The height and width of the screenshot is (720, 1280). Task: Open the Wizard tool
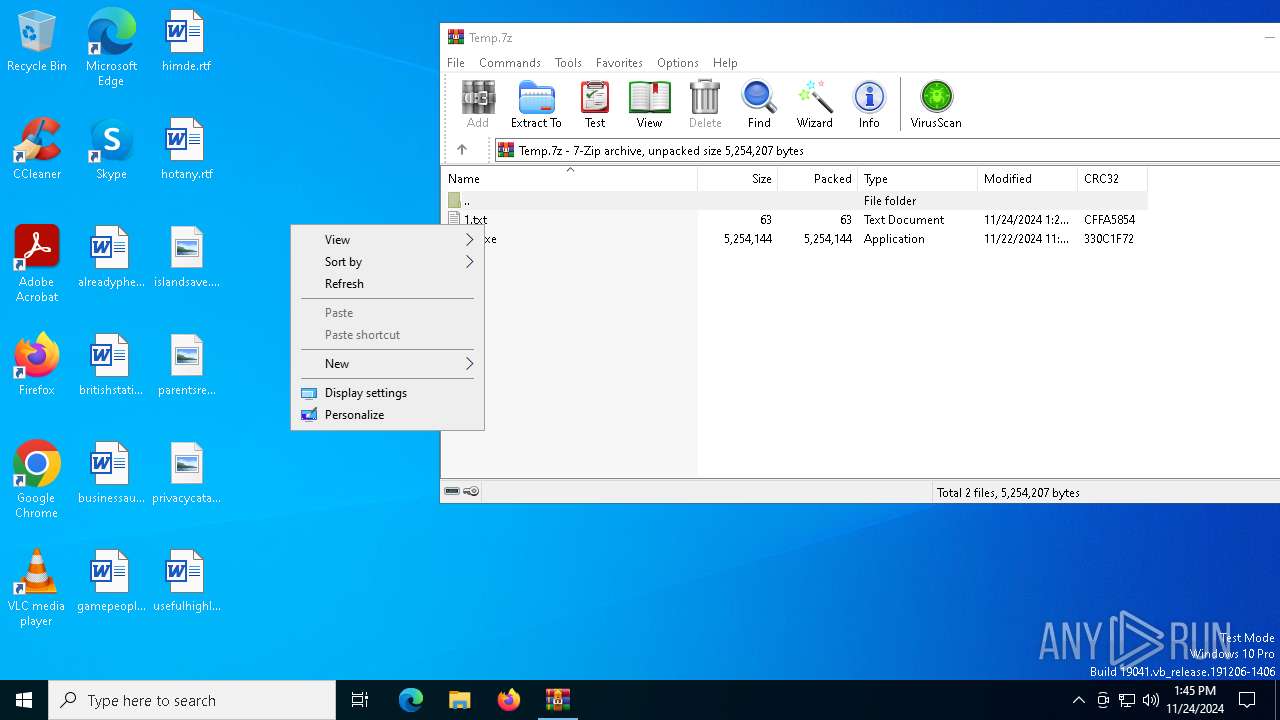814,105
